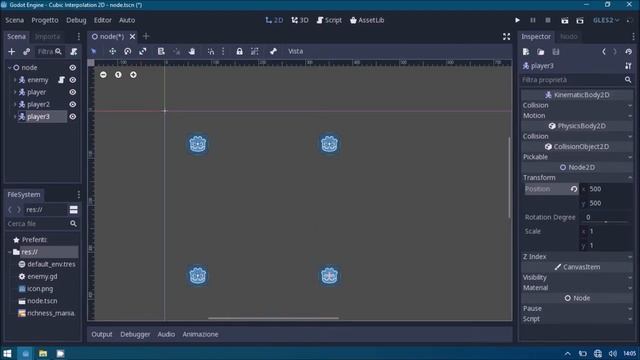Image resolution: width=640 pixels, height=360 pixels.
Task: Open the enemy node's script icon
Action: click(x=61, y=80)
